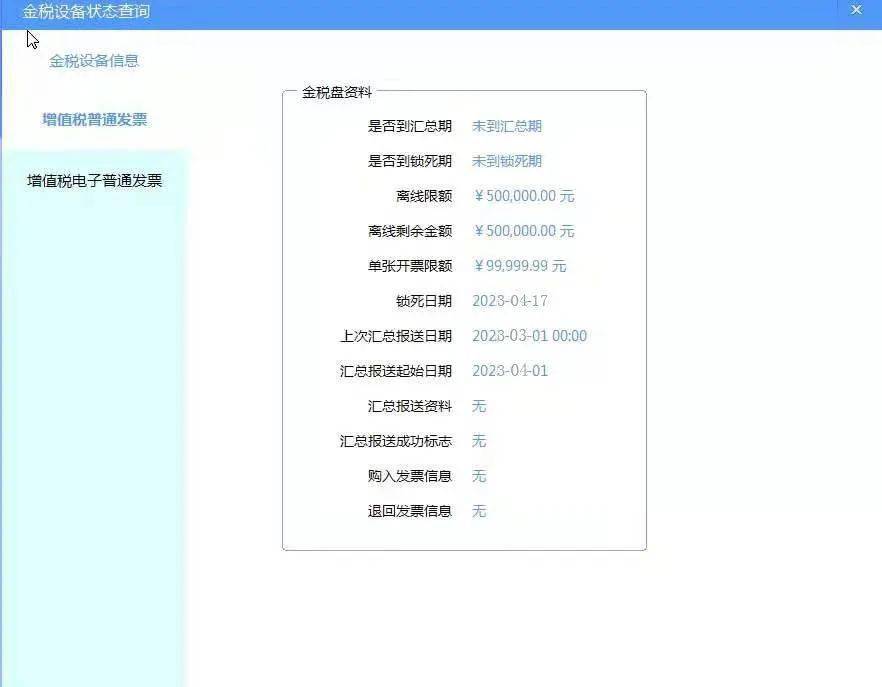Click the 未到汇总期 status text
The image size is (882, 687).
tap(507, 126)
